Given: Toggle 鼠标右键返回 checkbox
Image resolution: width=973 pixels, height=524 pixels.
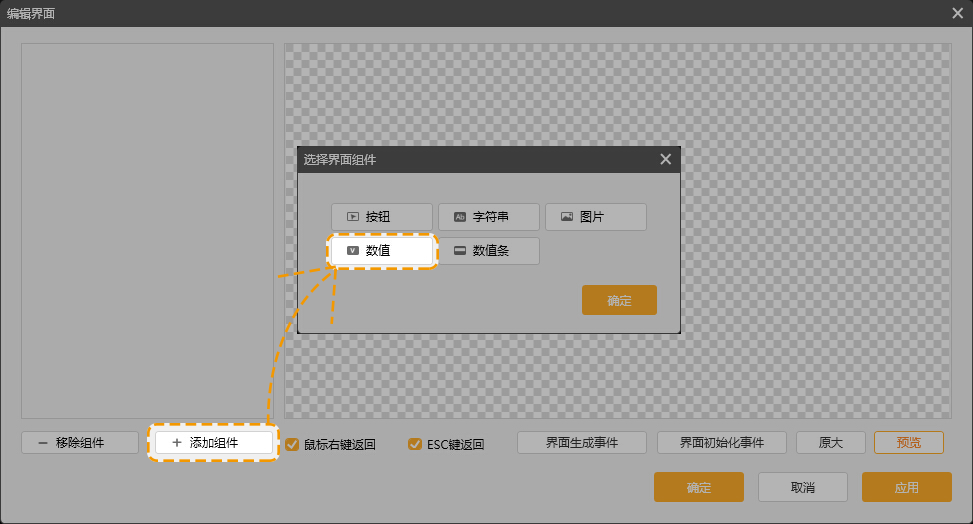Looking at the screenshot, I should (x=292, y=444).
